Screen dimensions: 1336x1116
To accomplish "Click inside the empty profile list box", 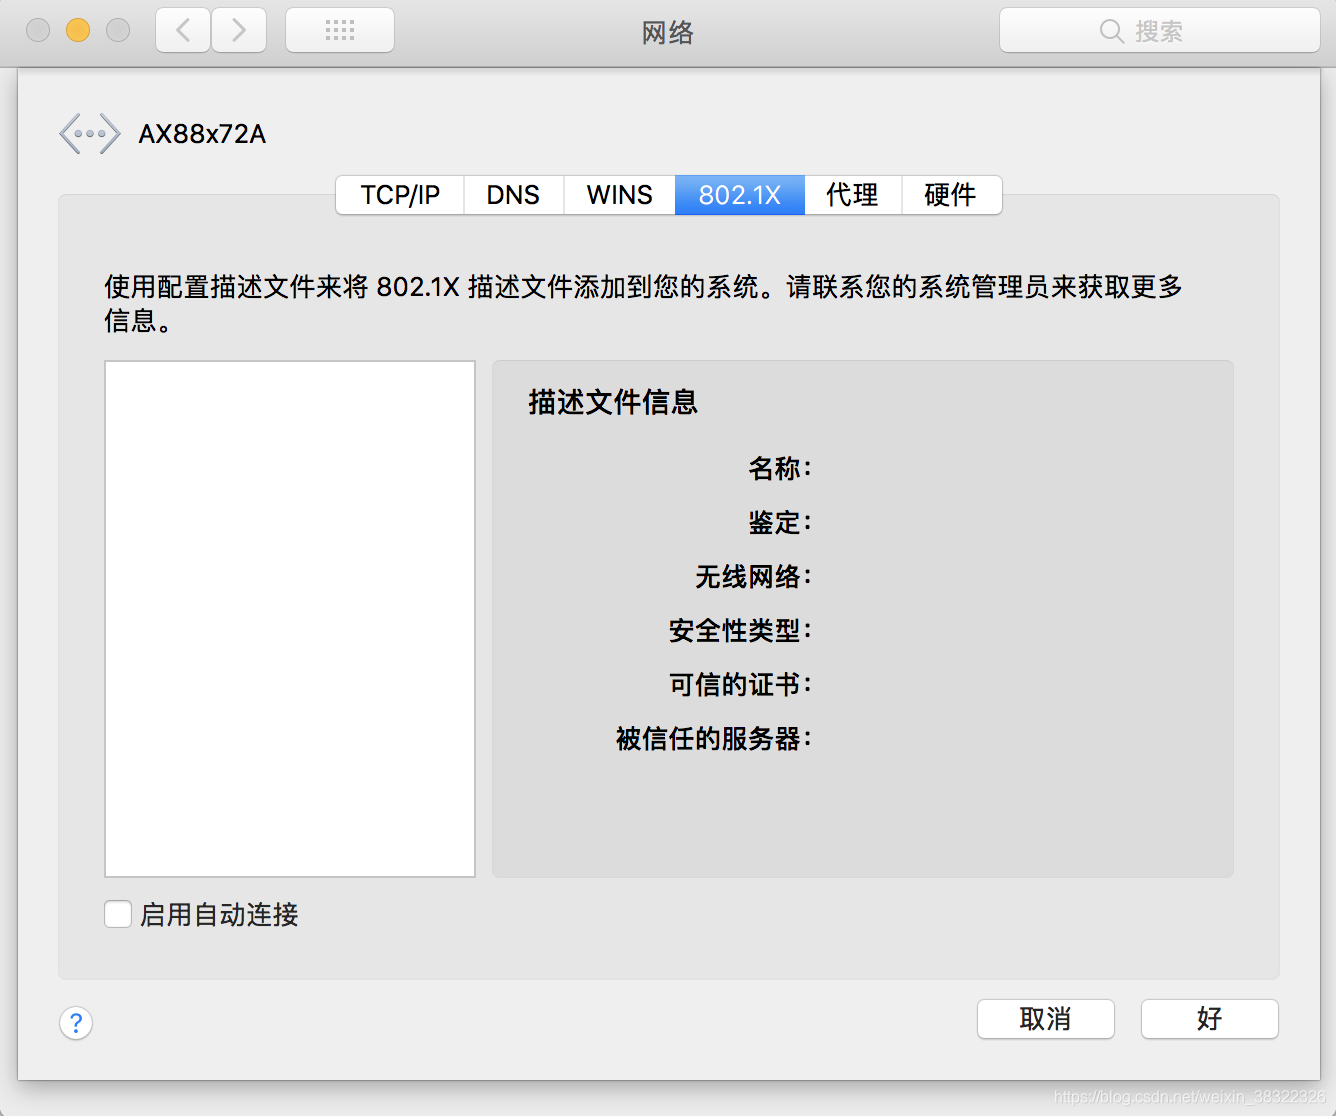I will (290, 619).
